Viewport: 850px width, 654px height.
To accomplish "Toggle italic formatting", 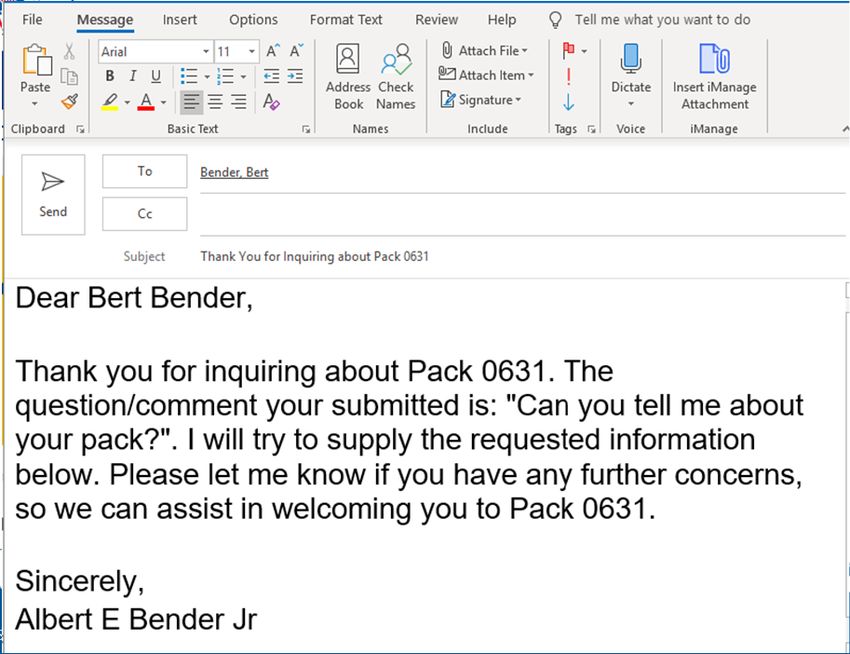I will click(x=133, y=76).
